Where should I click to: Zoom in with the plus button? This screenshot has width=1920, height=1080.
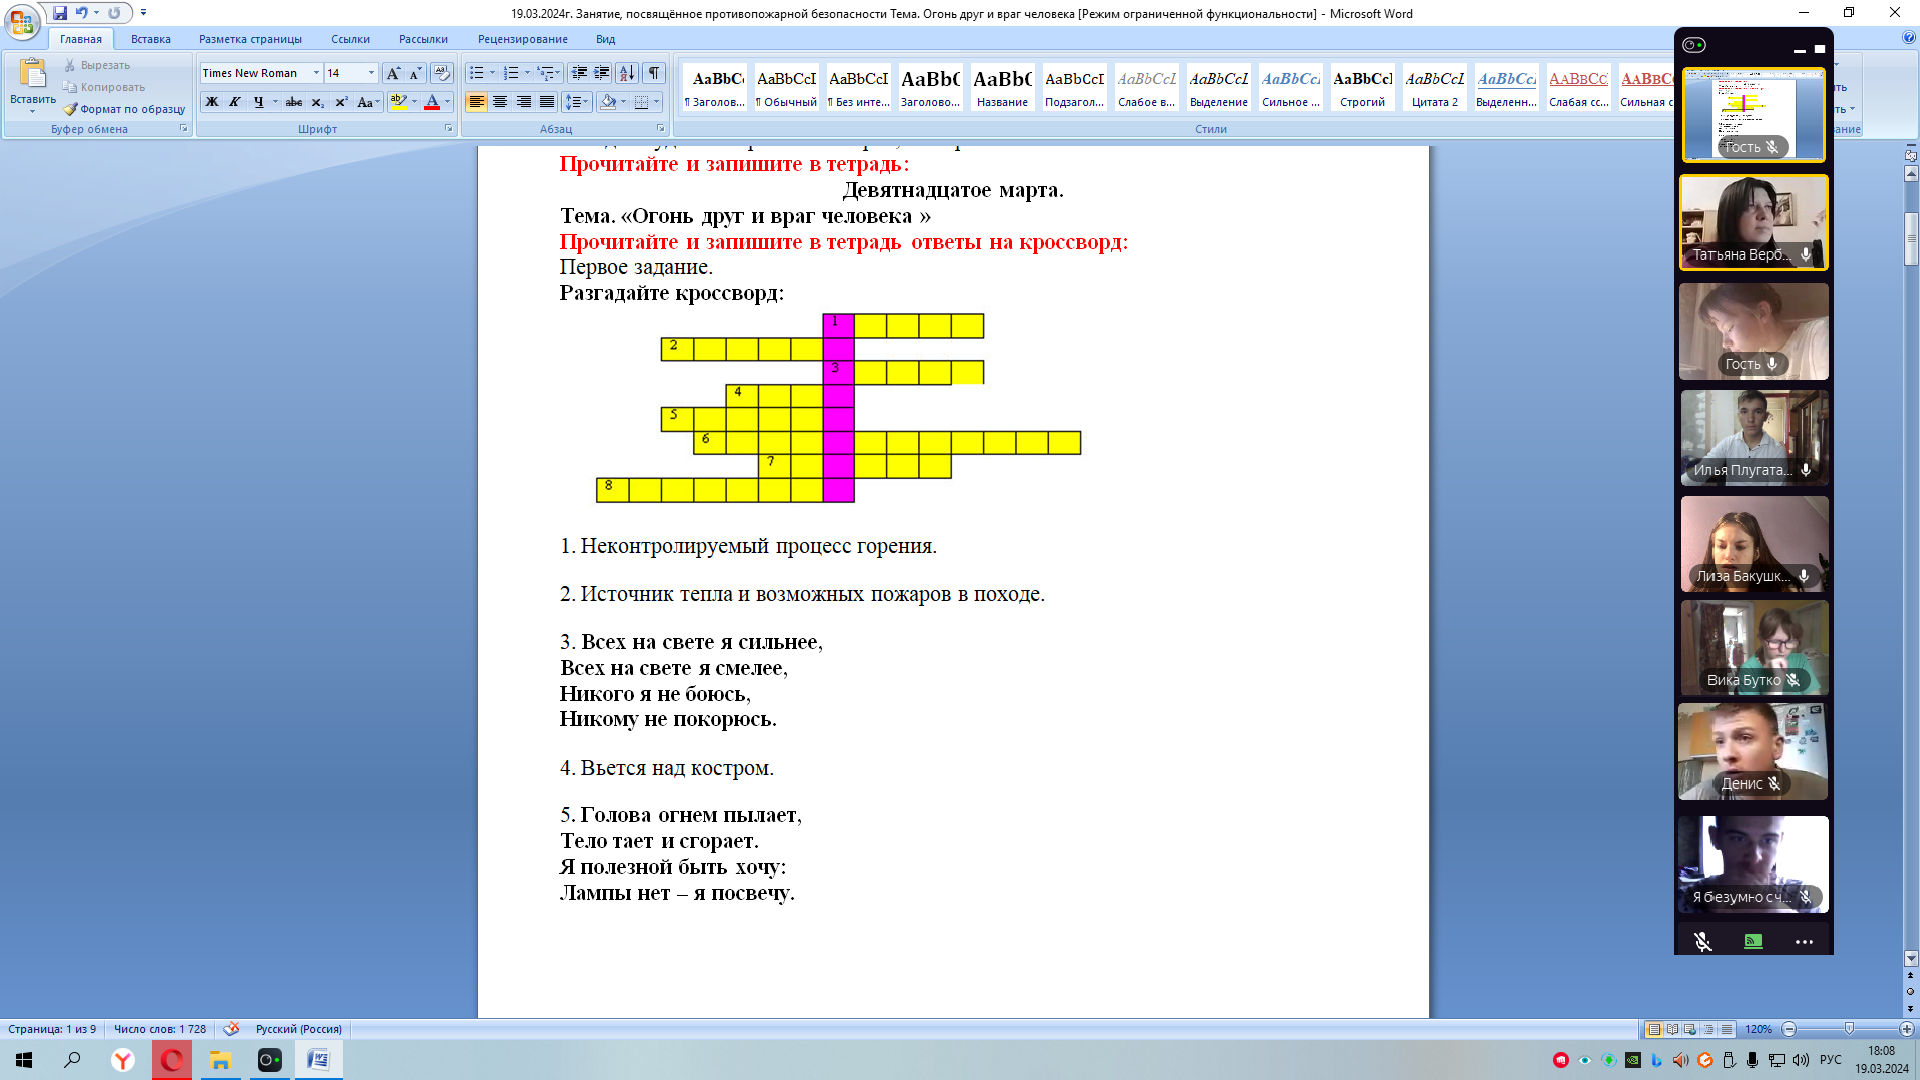click(1907, 1029)
